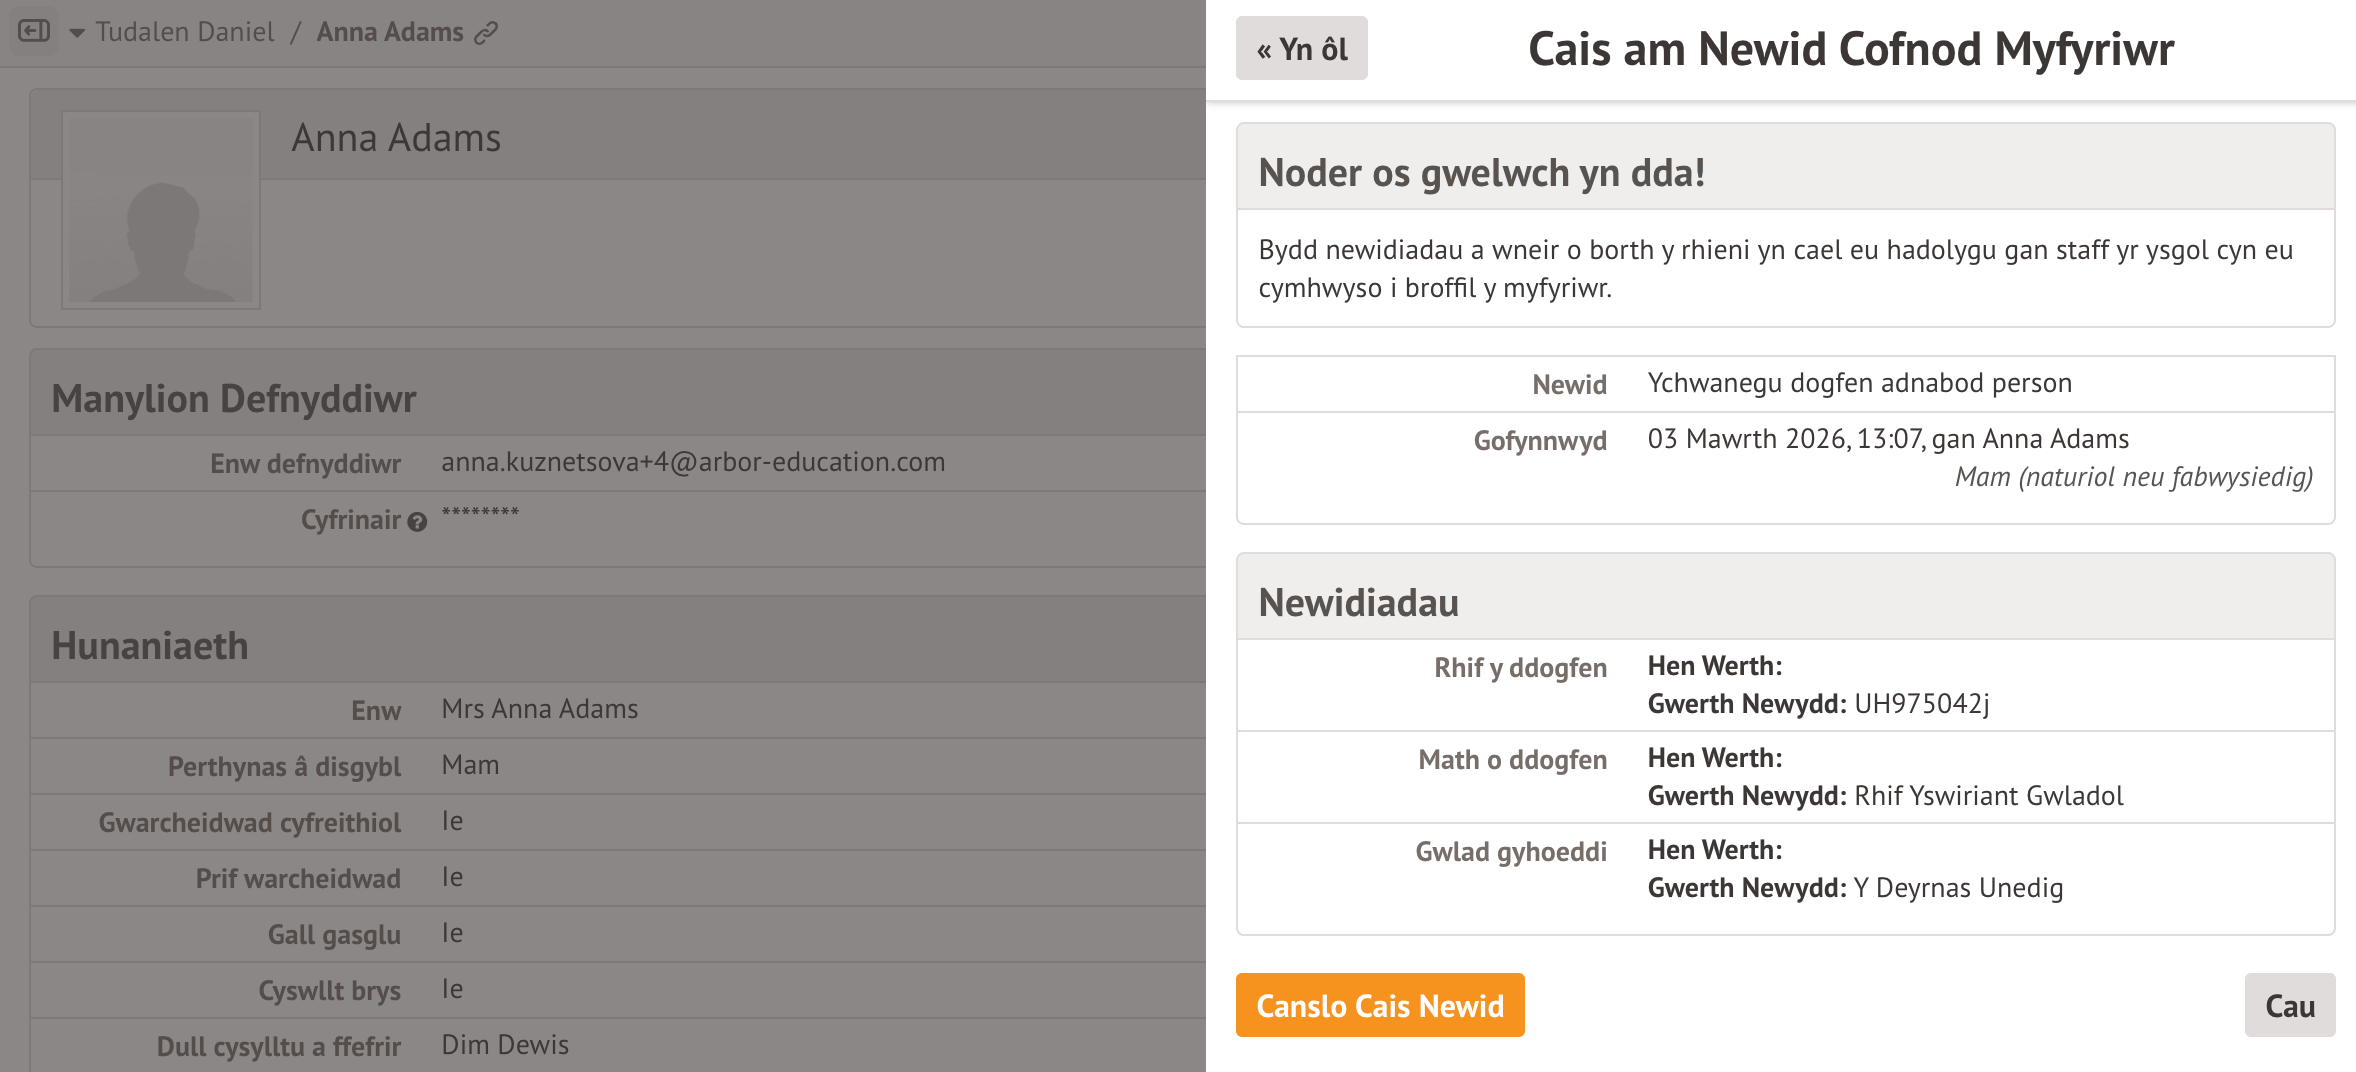Open the Dull cysylltu a ffefrir row

tap(616, 1046)
